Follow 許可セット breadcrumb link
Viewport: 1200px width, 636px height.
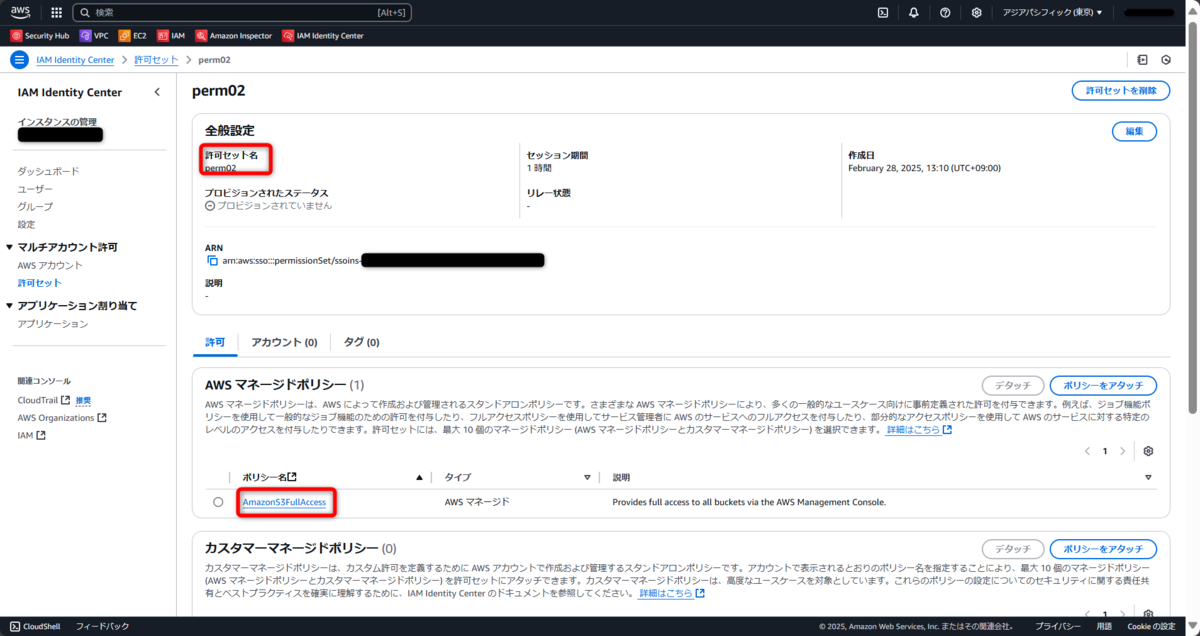pyautogui.click(x=156, y=60)
